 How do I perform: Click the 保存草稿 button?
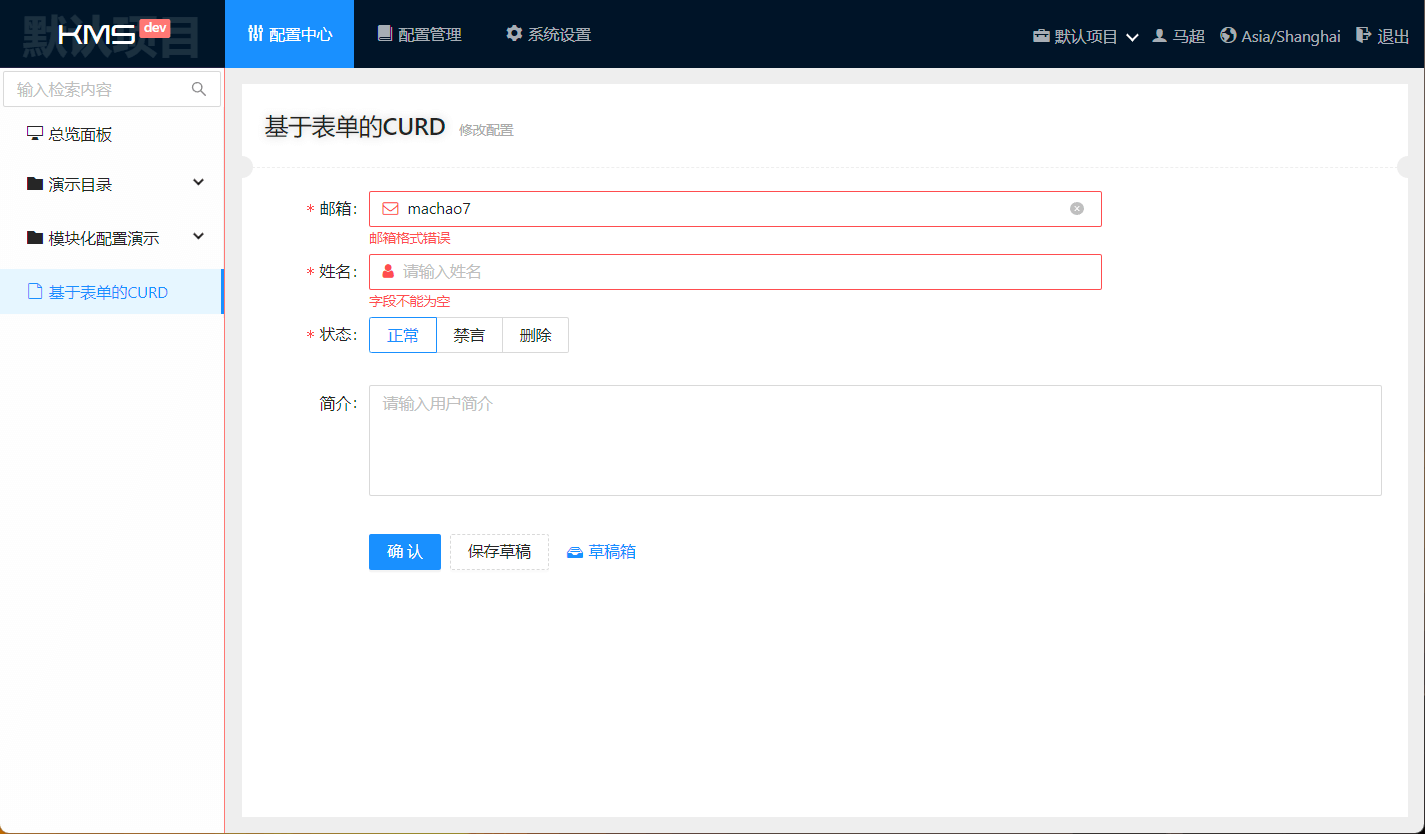point(499,552)
